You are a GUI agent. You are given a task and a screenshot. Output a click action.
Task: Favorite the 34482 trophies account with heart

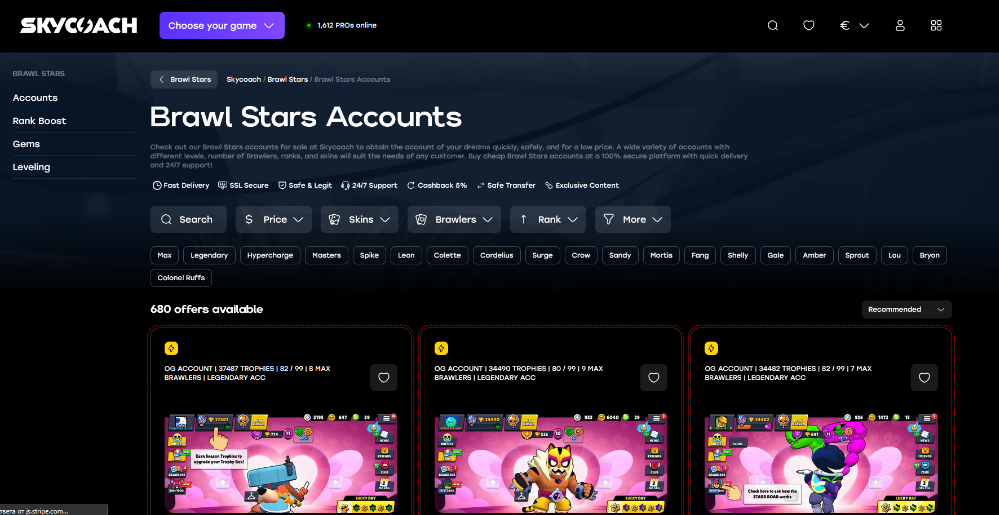(x=924, y=377)
